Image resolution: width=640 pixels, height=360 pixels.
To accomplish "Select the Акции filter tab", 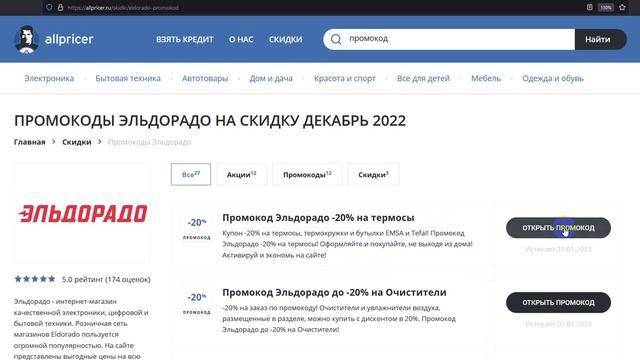I will point(242,174).
